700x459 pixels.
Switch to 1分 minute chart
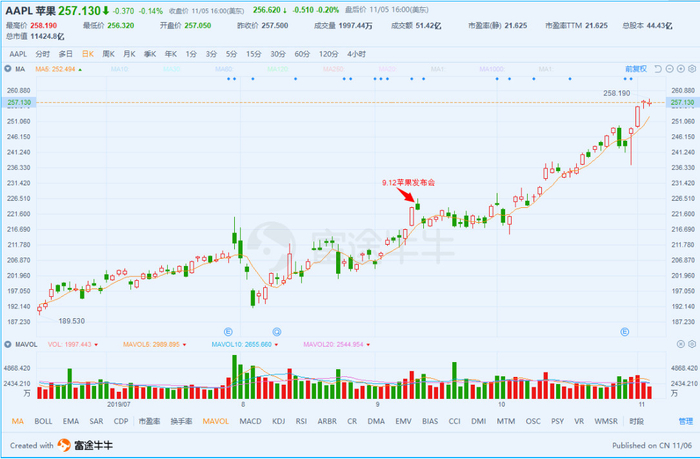(191, 54)
